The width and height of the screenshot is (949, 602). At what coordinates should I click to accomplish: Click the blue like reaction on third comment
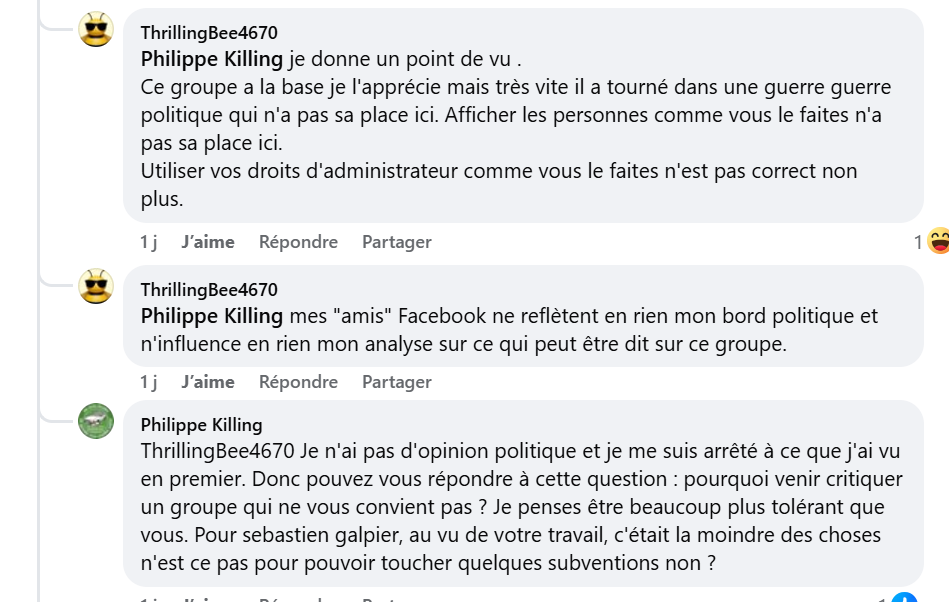coord(905,598)
